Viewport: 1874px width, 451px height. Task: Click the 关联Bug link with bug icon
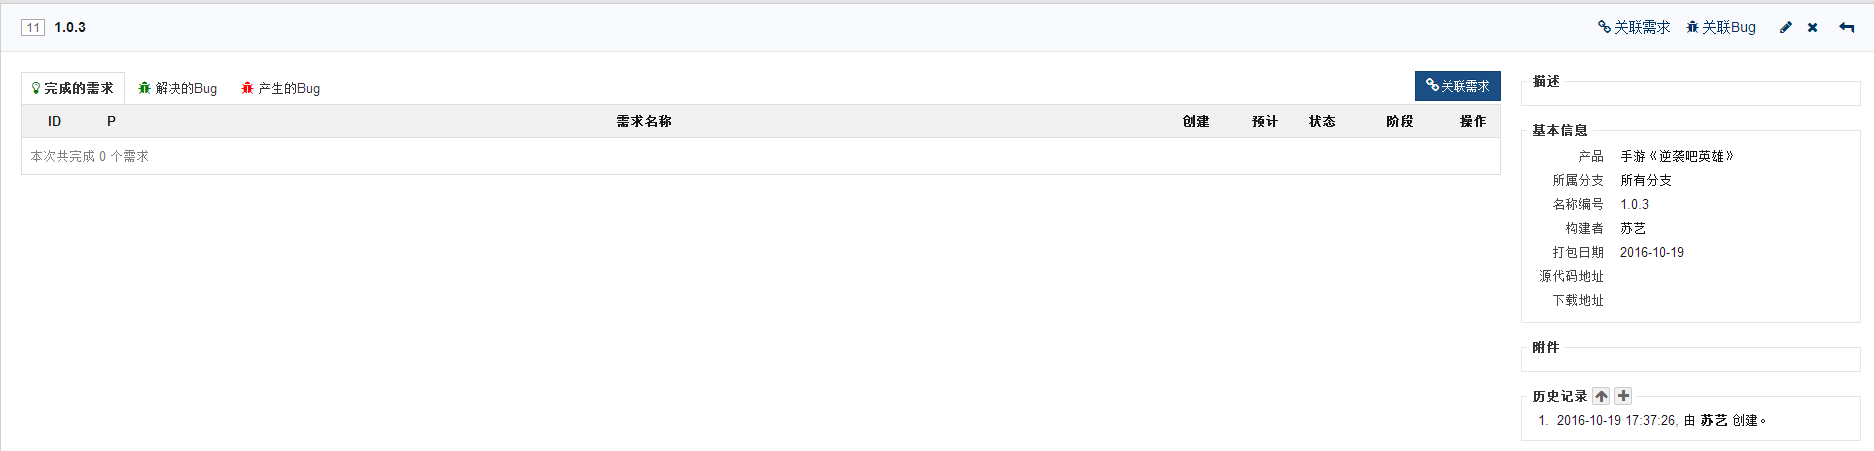point(1721,28)
